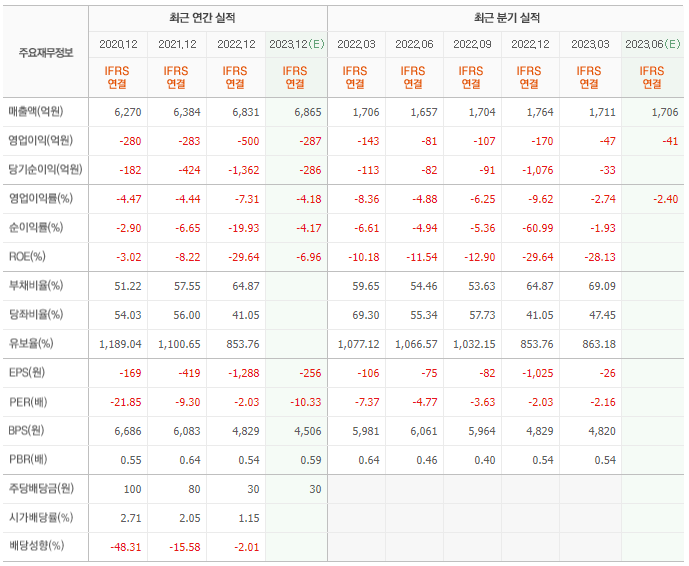Click the 2021.12 annual column header

tap(177, 44)
